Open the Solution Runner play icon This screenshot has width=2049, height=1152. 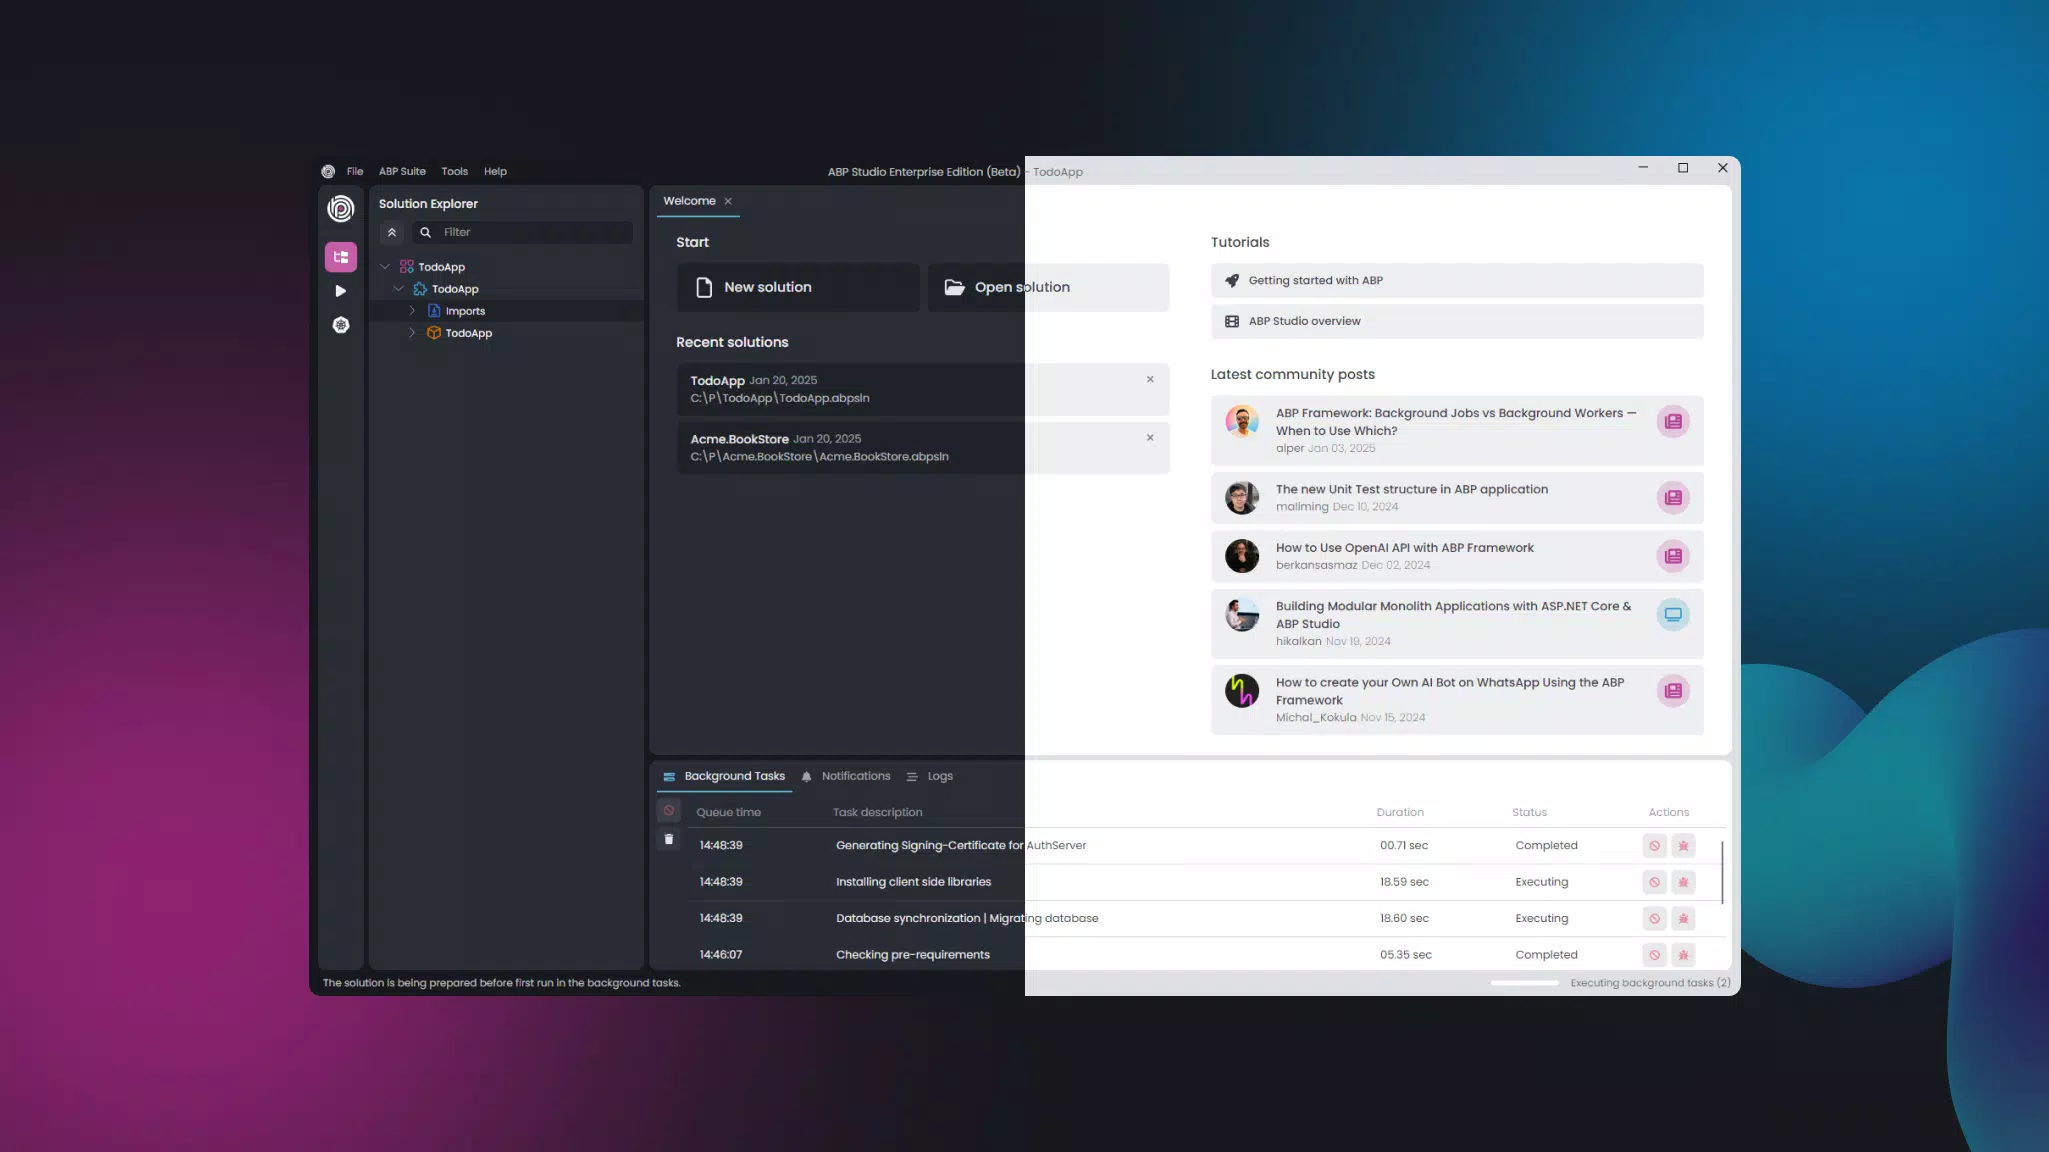point(341,291)
